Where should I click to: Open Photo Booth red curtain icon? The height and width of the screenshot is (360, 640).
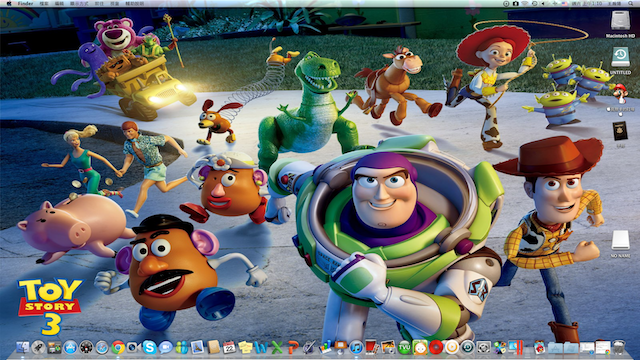point(372,347)
